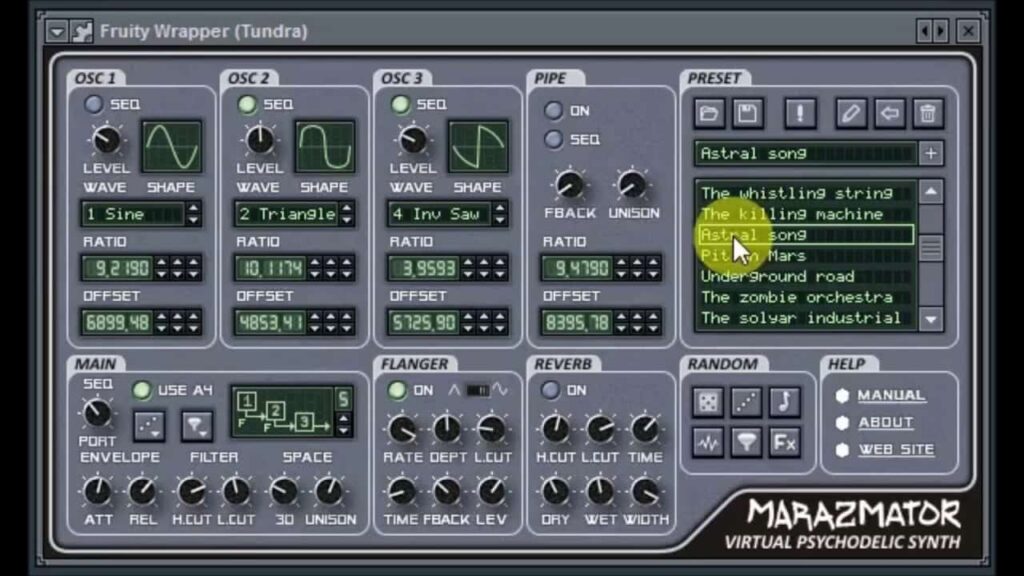Viewport: 1024px width, 576px height.
Task: Click the random dice icon
Action: (x=707, y=402)
